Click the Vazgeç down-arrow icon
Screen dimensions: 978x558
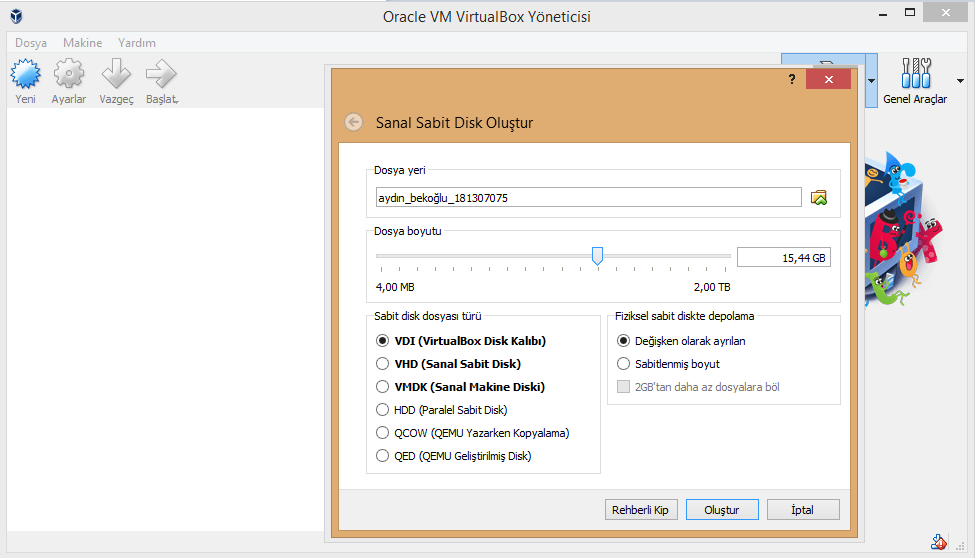(x=116, y=74)
